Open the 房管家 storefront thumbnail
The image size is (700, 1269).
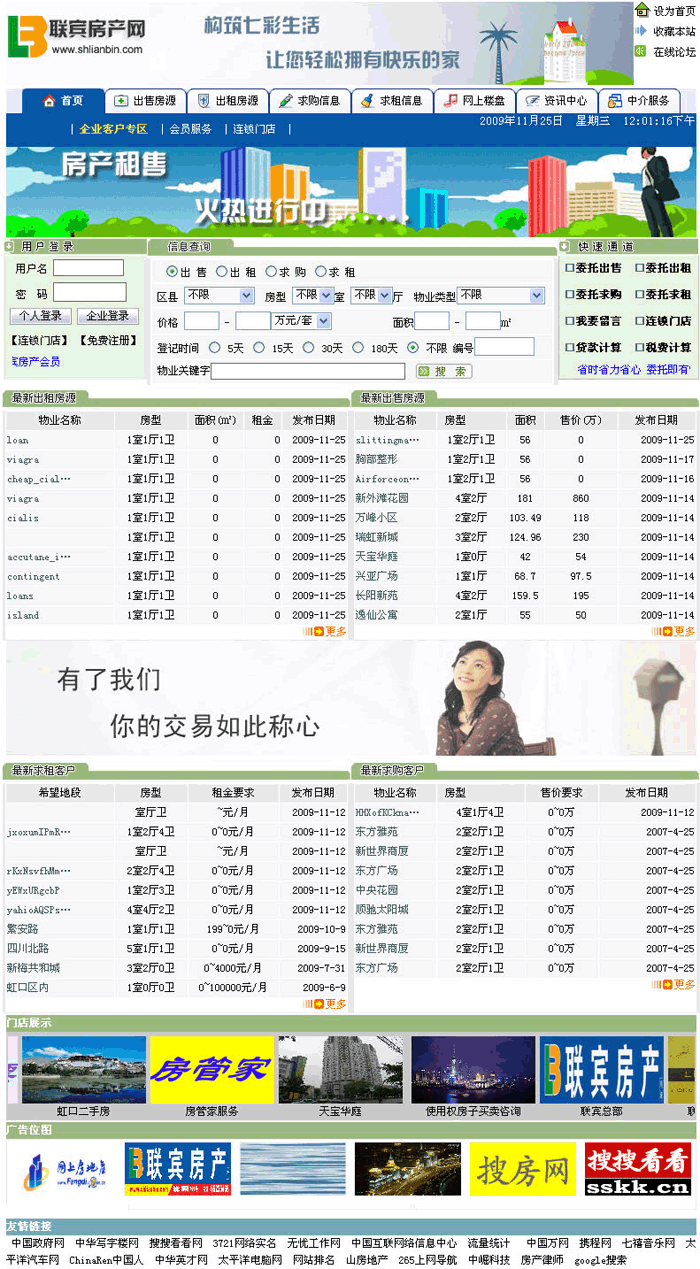(x=211, y=1070)
